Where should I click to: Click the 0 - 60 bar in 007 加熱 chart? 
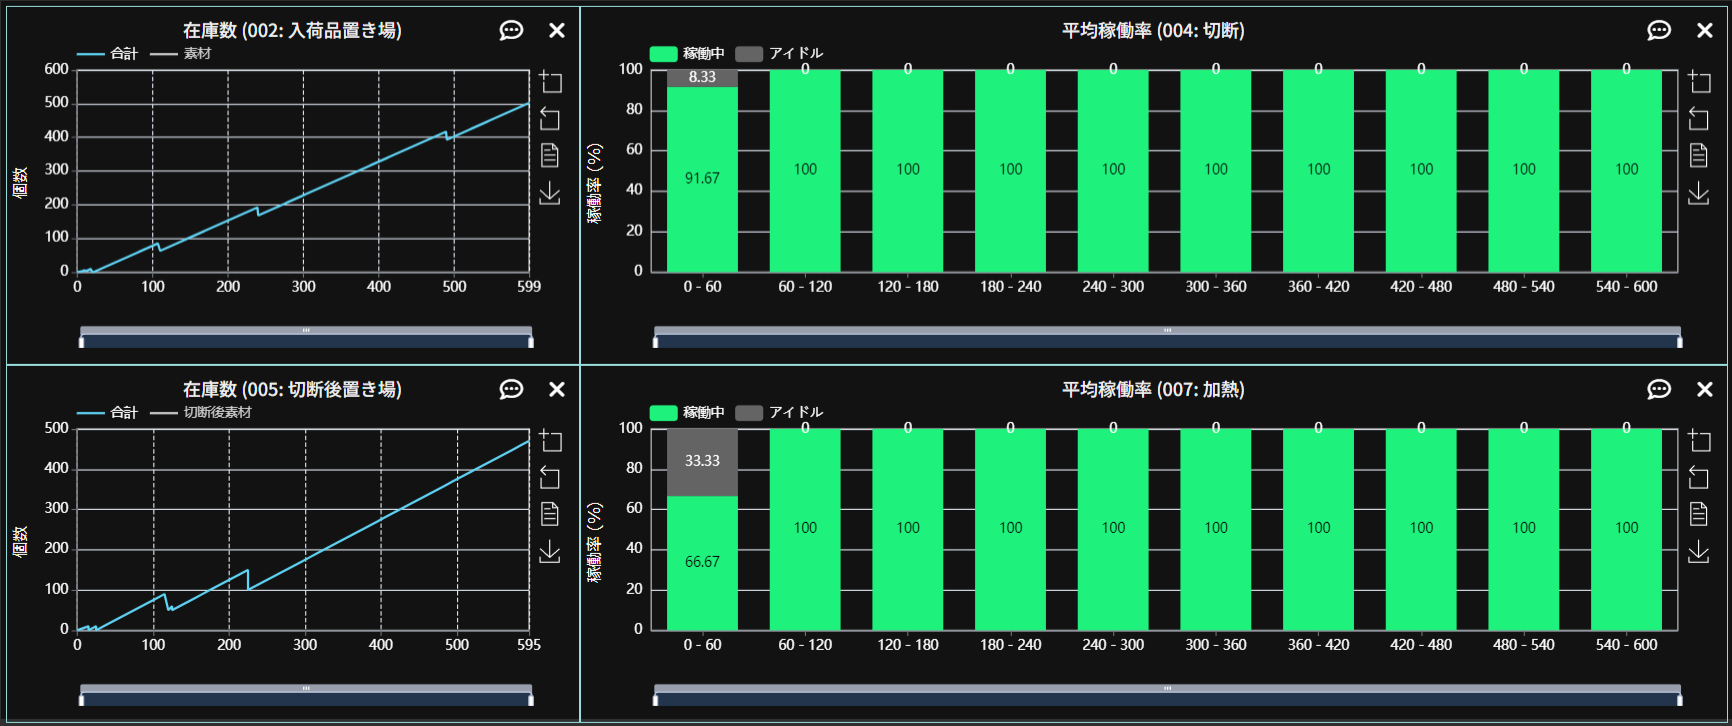pos(702,562)
